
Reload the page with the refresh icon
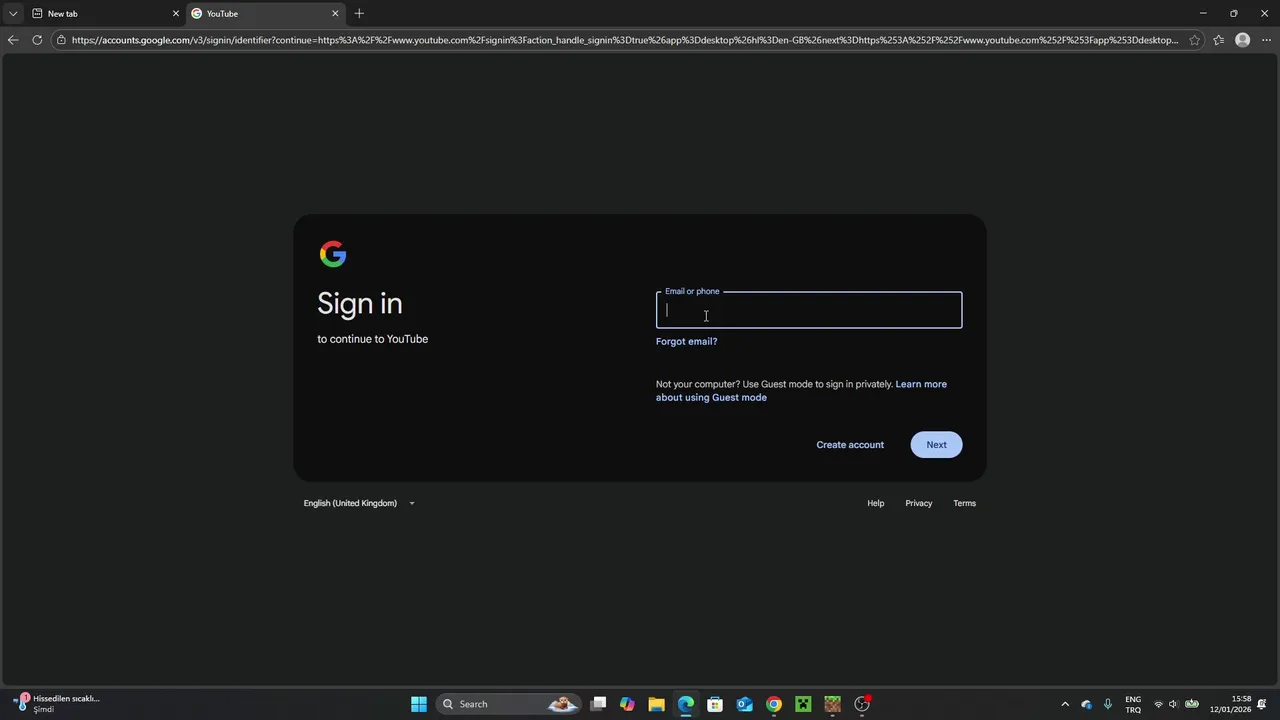click(x=37, y=40)
